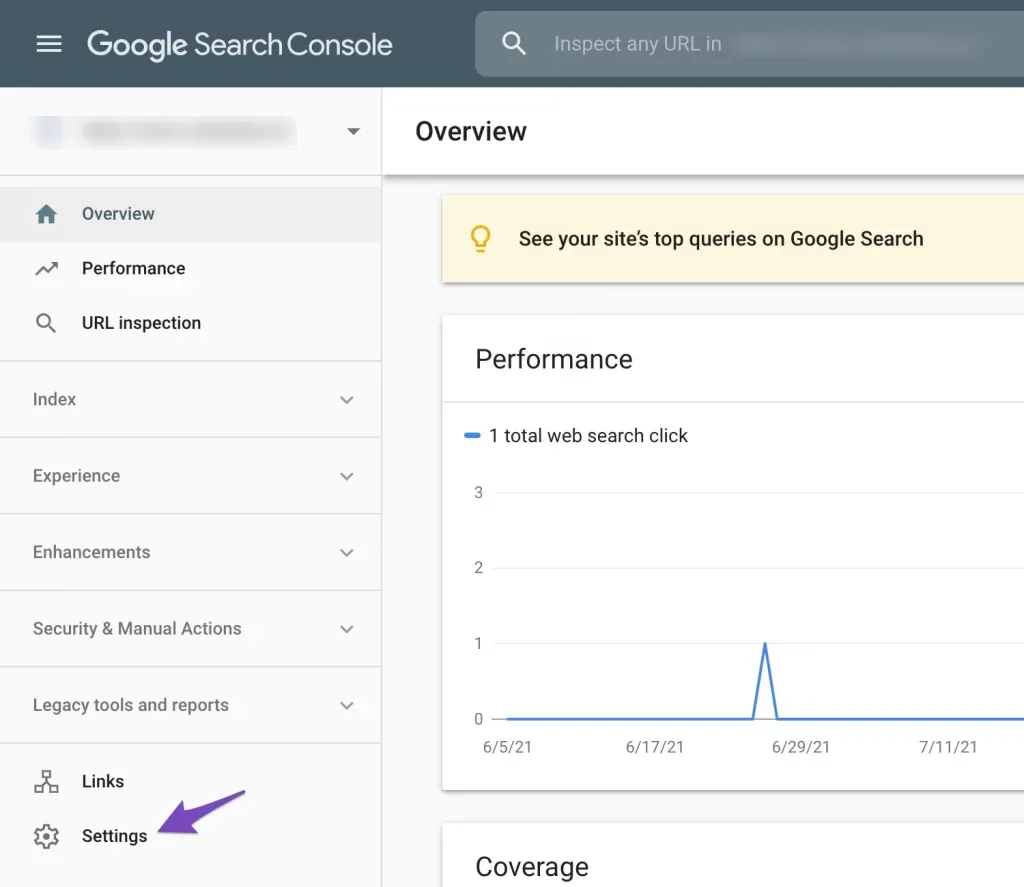This screenshot has width=1024, height=887.
Task: Click the 6/29/21 date on the chart axis
Action: pyautogui.click(x=801, y=747)
